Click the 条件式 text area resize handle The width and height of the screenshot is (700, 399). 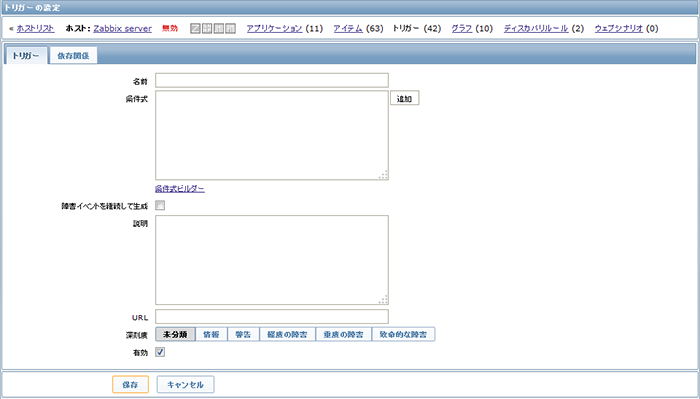point(383,175)
